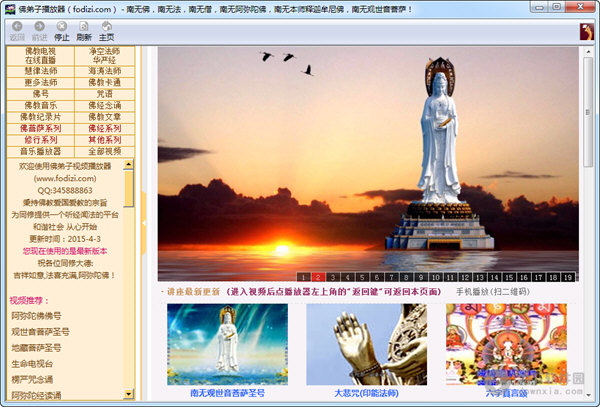Click the Guanyin statue sunset banner image

point(368,164)
